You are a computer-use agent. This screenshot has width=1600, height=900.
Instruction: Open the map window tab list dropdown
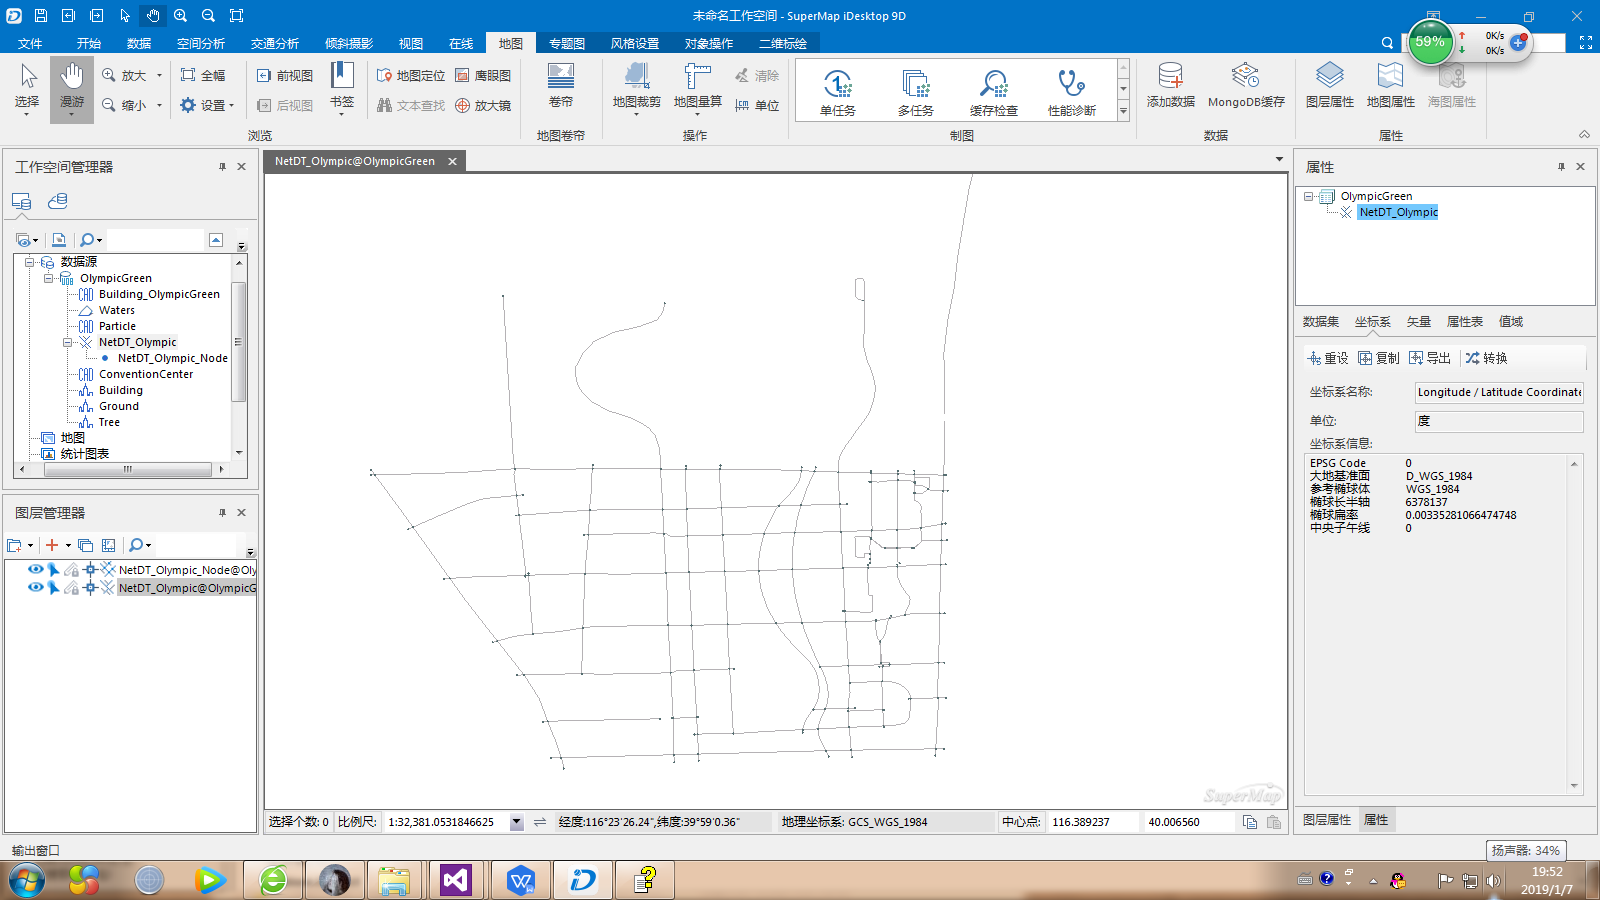1279,160
